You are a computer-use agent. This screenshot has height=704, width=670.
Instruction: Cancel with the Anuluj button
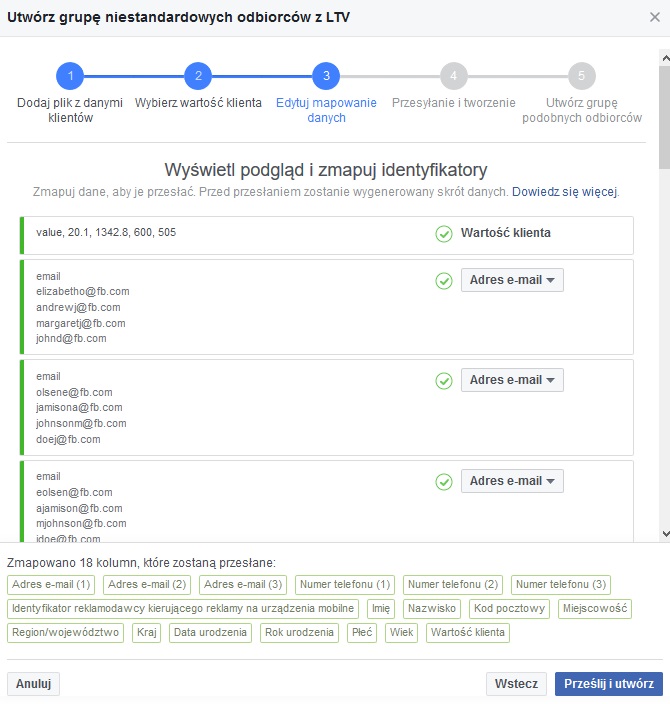[34, 684]
